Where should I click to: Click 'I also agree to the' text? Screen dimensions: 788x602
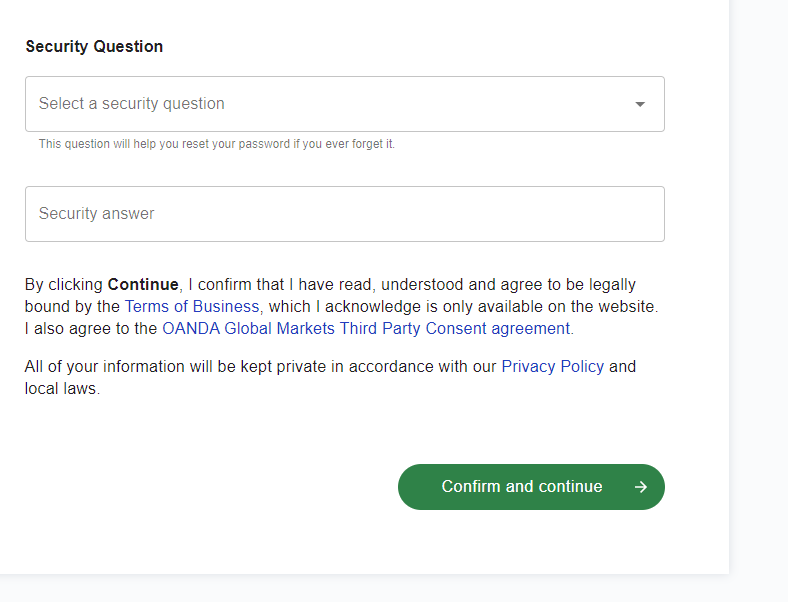tap(91, 329)
